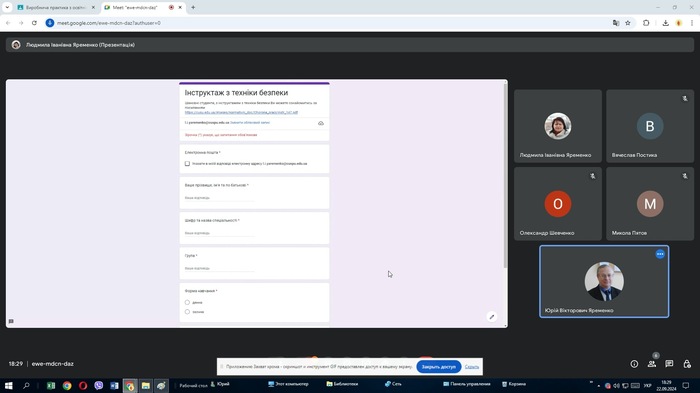This screenshot has width=700, height=393.
Task: Click microphone site permission icon in address bar
Action: 50,23
